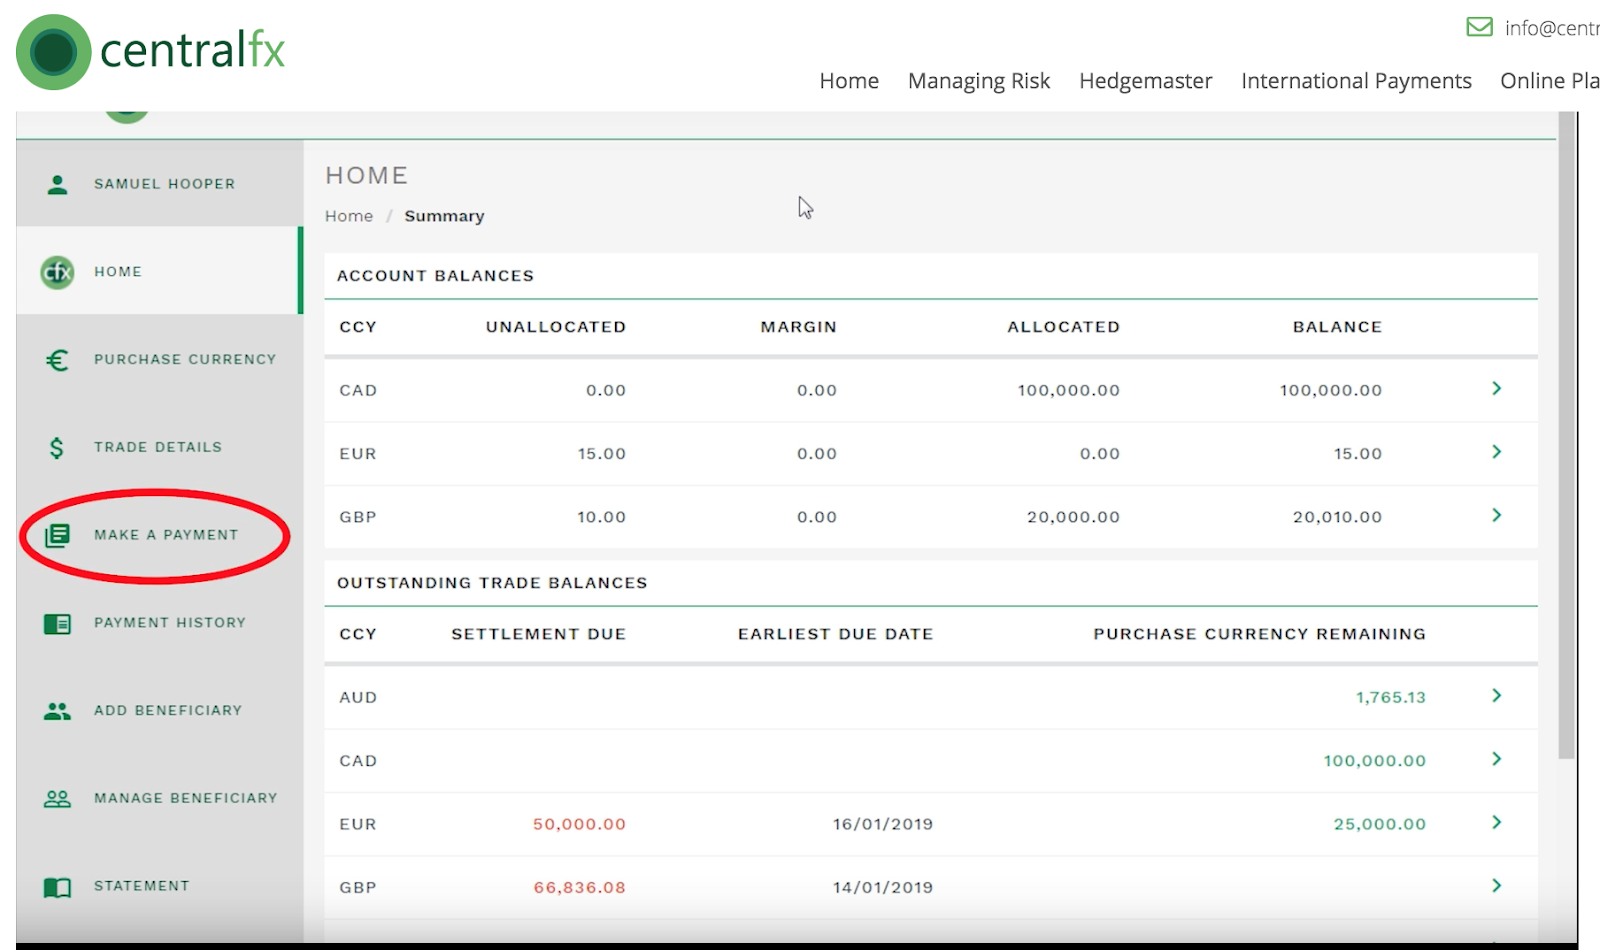Select International Payments in top navigation
This screenshot has height=950, width=1600.
tap(1356, 81)
